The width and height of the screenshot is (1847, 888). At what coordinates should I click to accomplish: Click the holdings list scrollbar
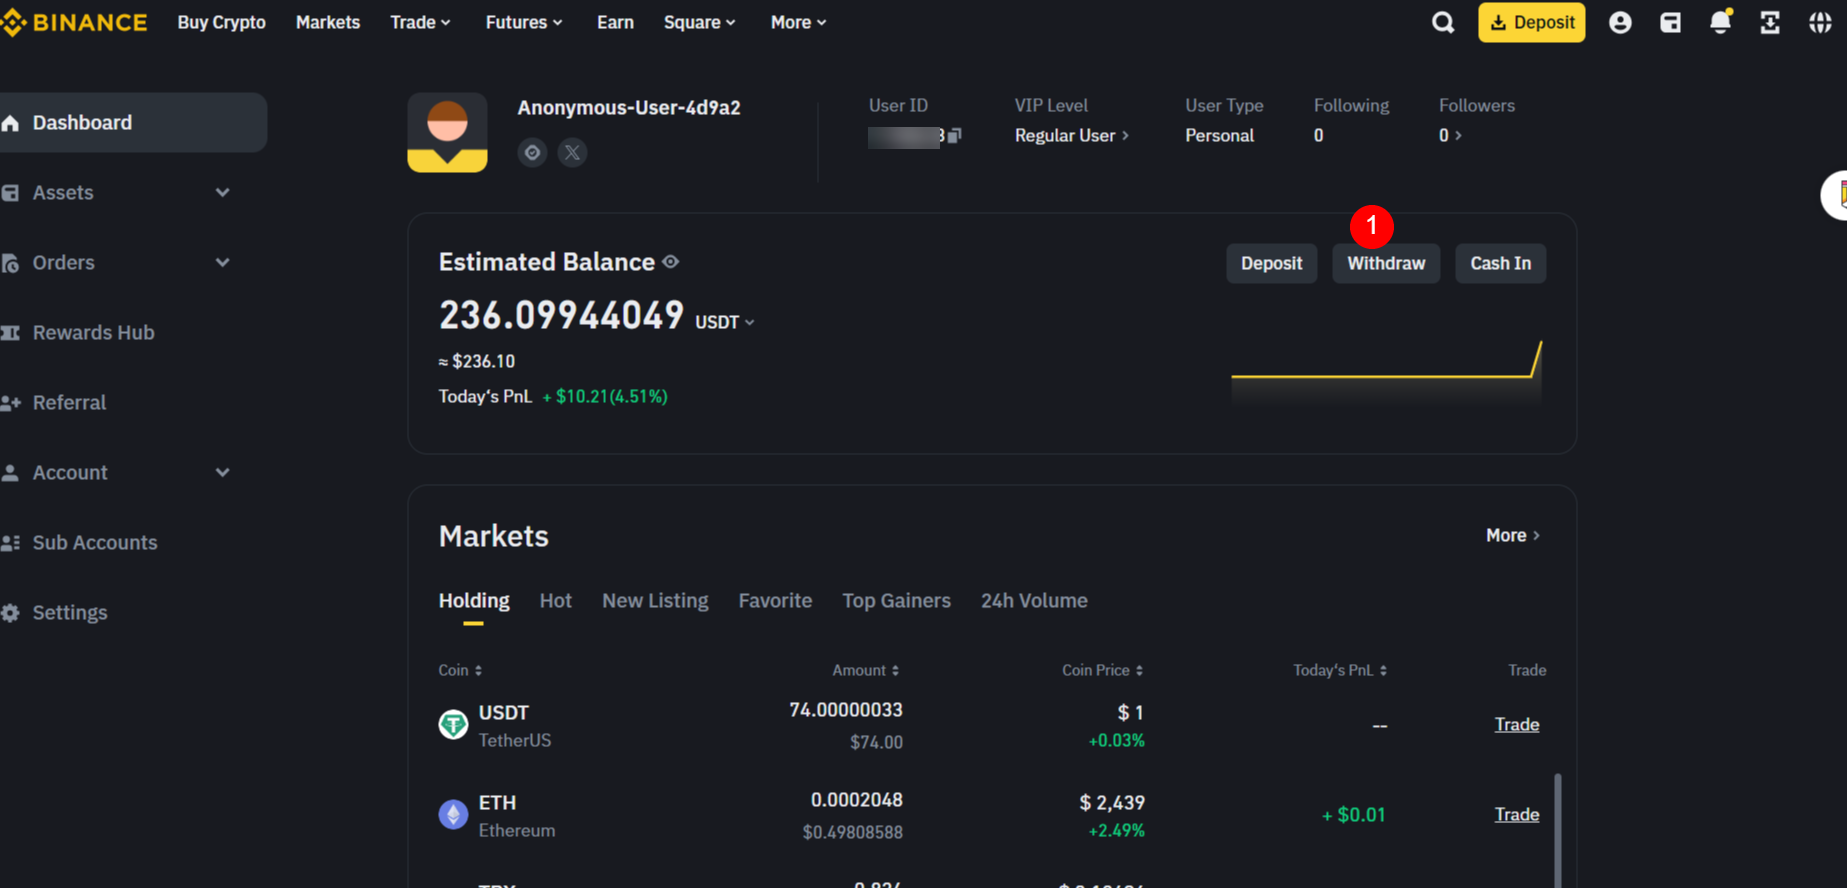pyautogui.click(x=1557, y=830)
